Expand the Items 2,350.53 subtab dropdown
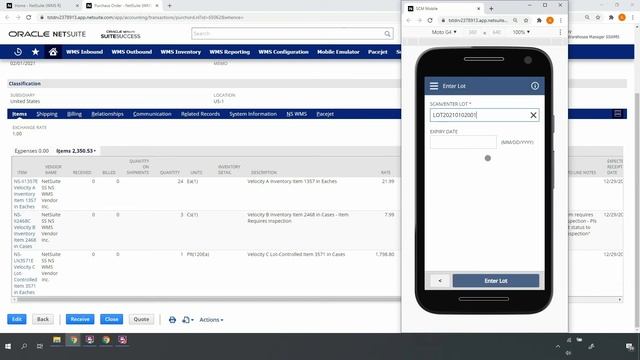Viewport: 640px width, 360px height. tap(76, 151)
